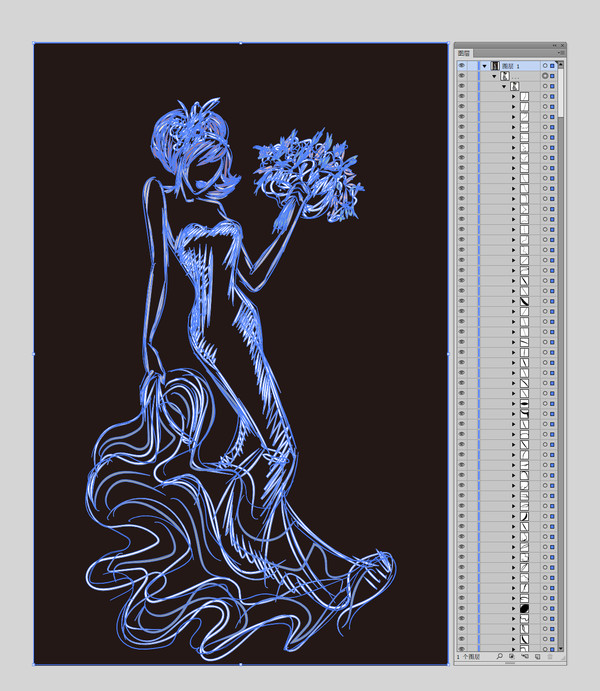Click the thumbnail of the dotted-name group

(x=505, y=76)
